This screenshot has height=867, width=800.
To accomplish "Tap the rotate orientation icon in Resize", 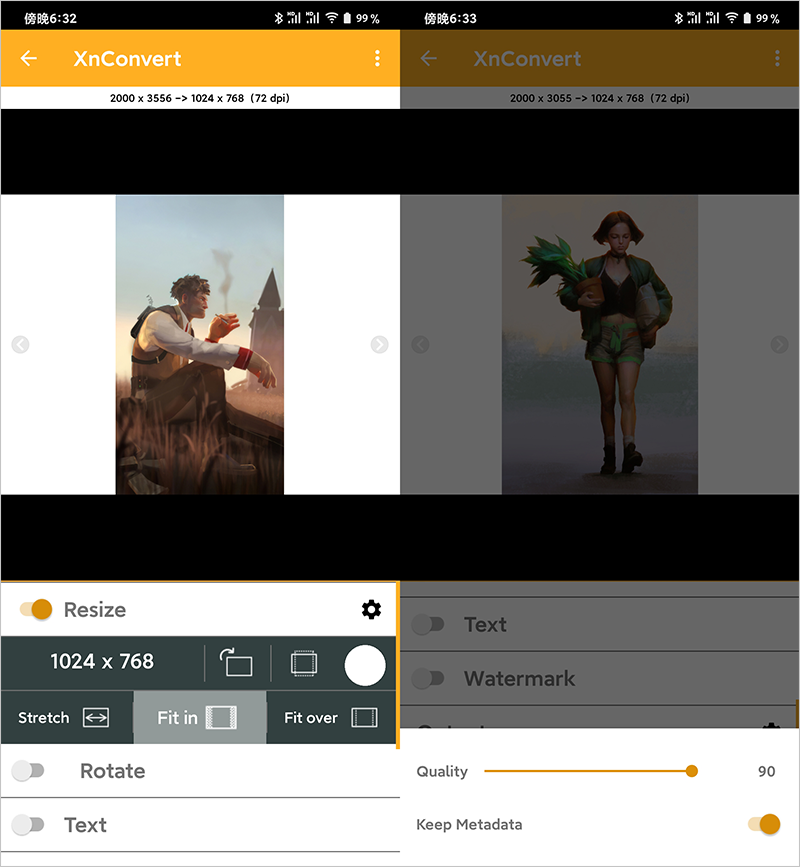I will [237, 662].
